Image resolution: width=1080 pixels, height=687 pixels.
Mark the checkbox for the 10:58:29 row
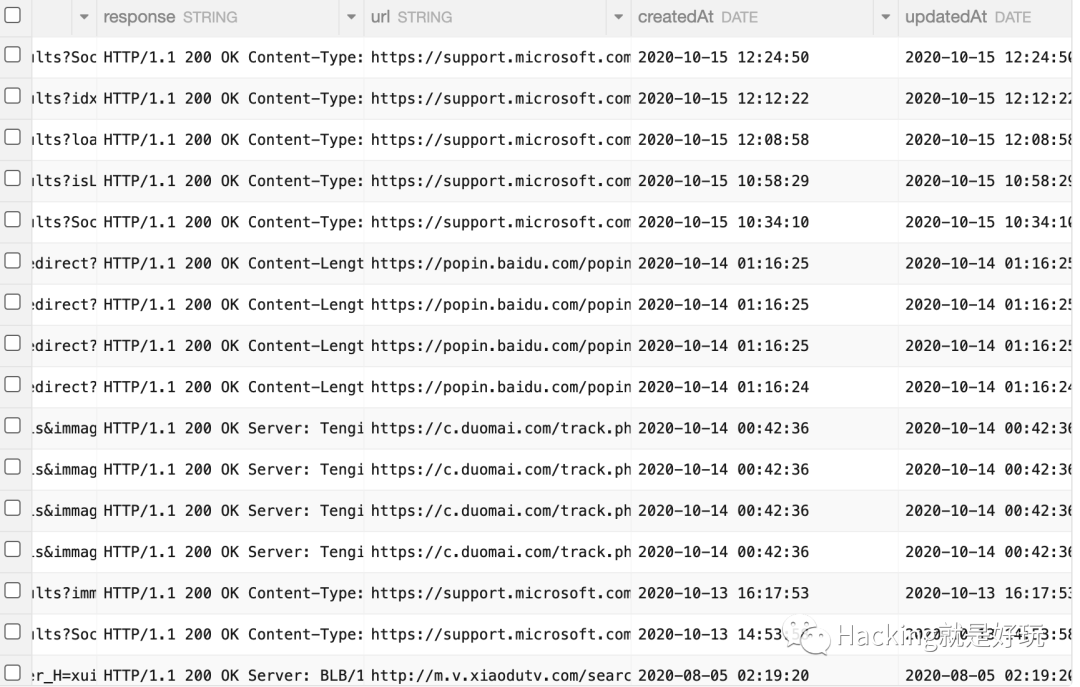point(12,178)
